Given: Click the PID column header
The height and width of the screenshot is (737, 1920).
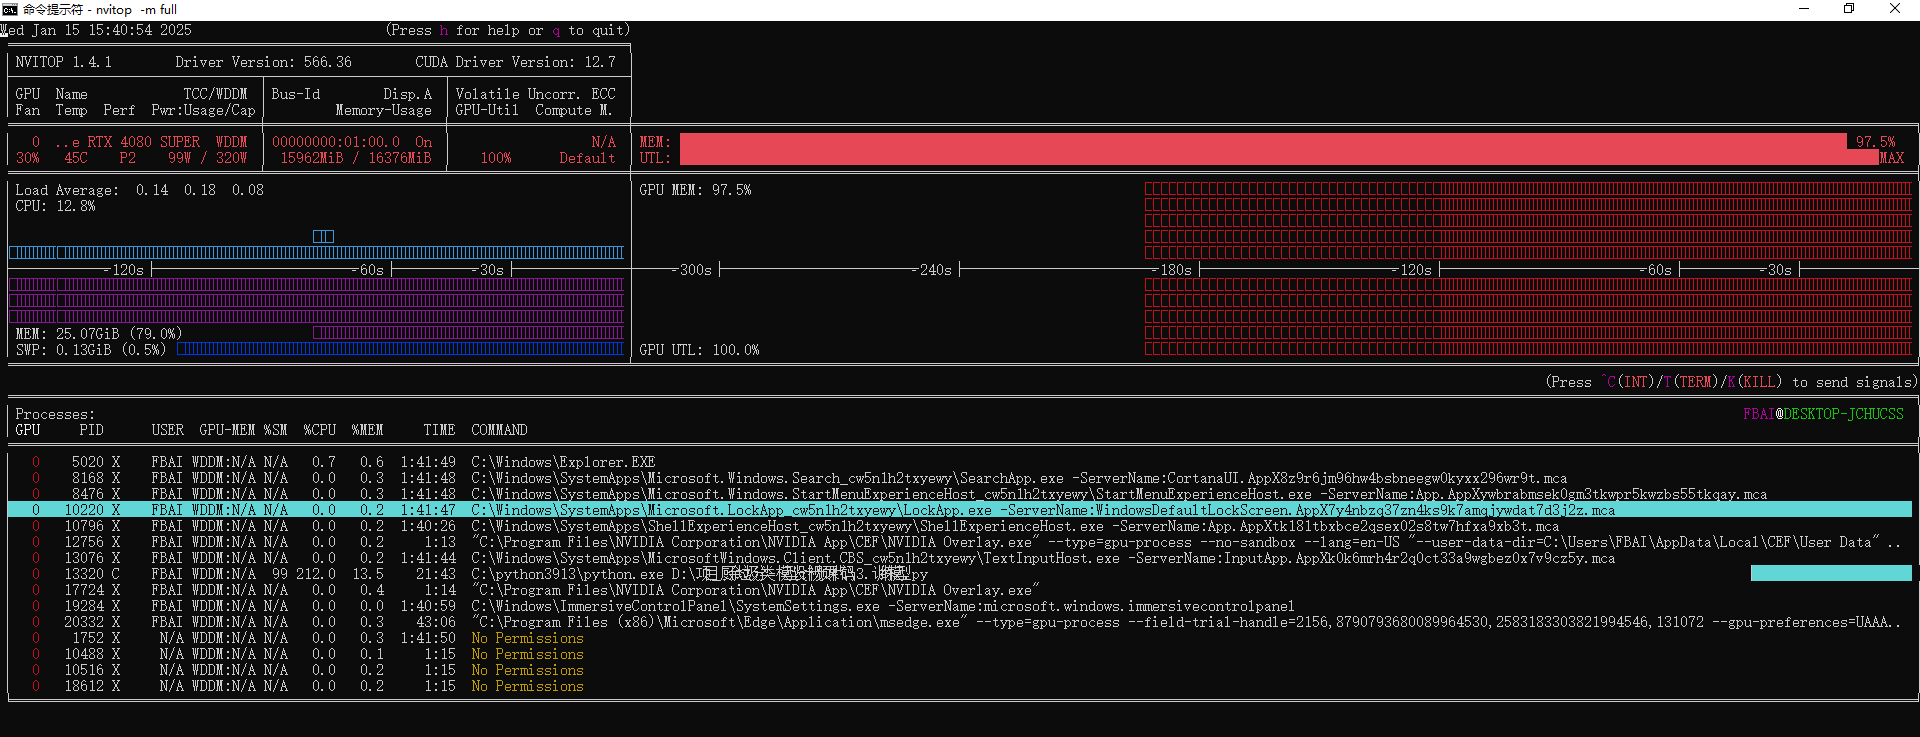Looking at the screenshot, I should [x=91, y=430].
